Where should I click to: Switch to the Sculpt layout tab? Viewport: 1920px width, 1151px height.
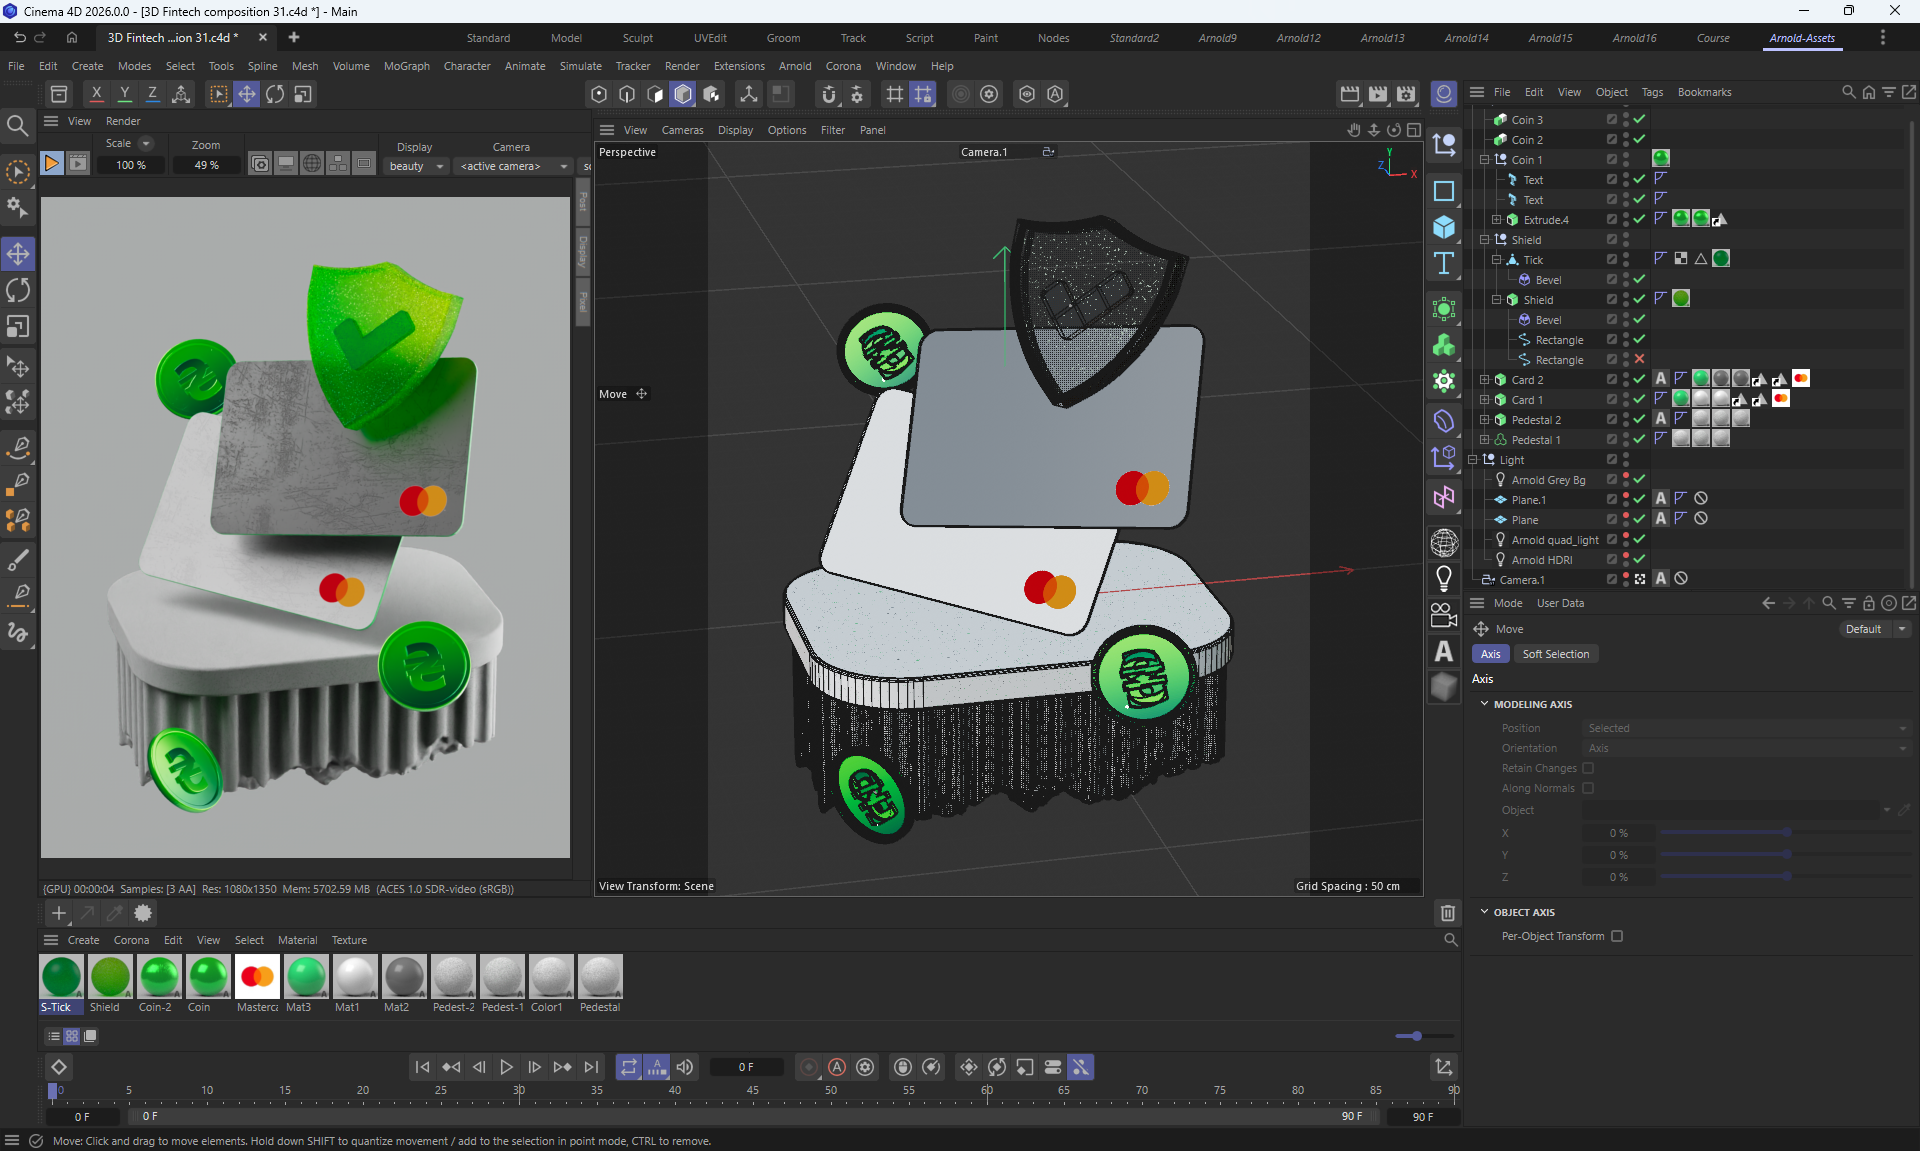637,38
